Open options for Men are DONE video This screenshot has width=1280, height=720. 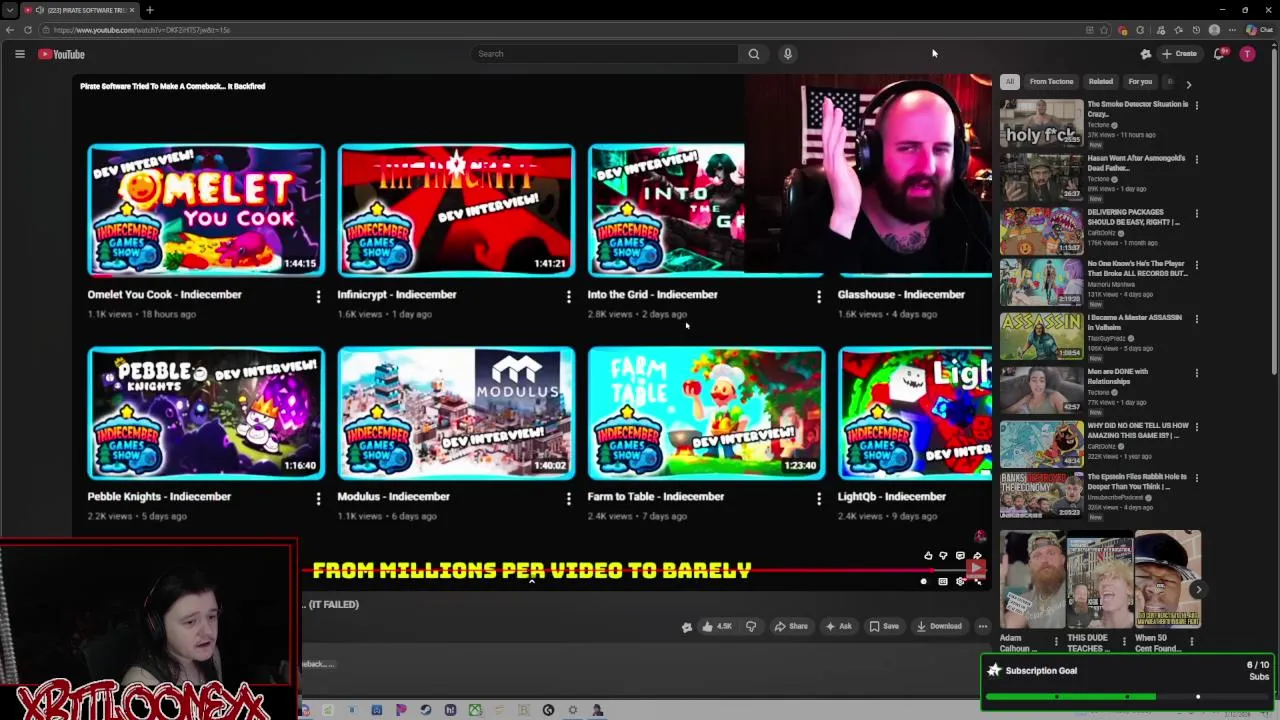pyautogui.click(x=1196, y=373)
